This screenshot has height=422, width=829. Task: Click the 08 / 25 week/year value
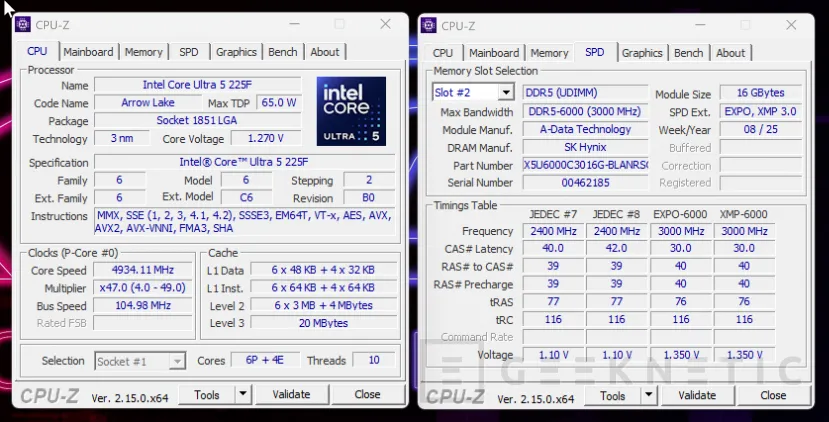pyautogui.click(x=761, y=130)
